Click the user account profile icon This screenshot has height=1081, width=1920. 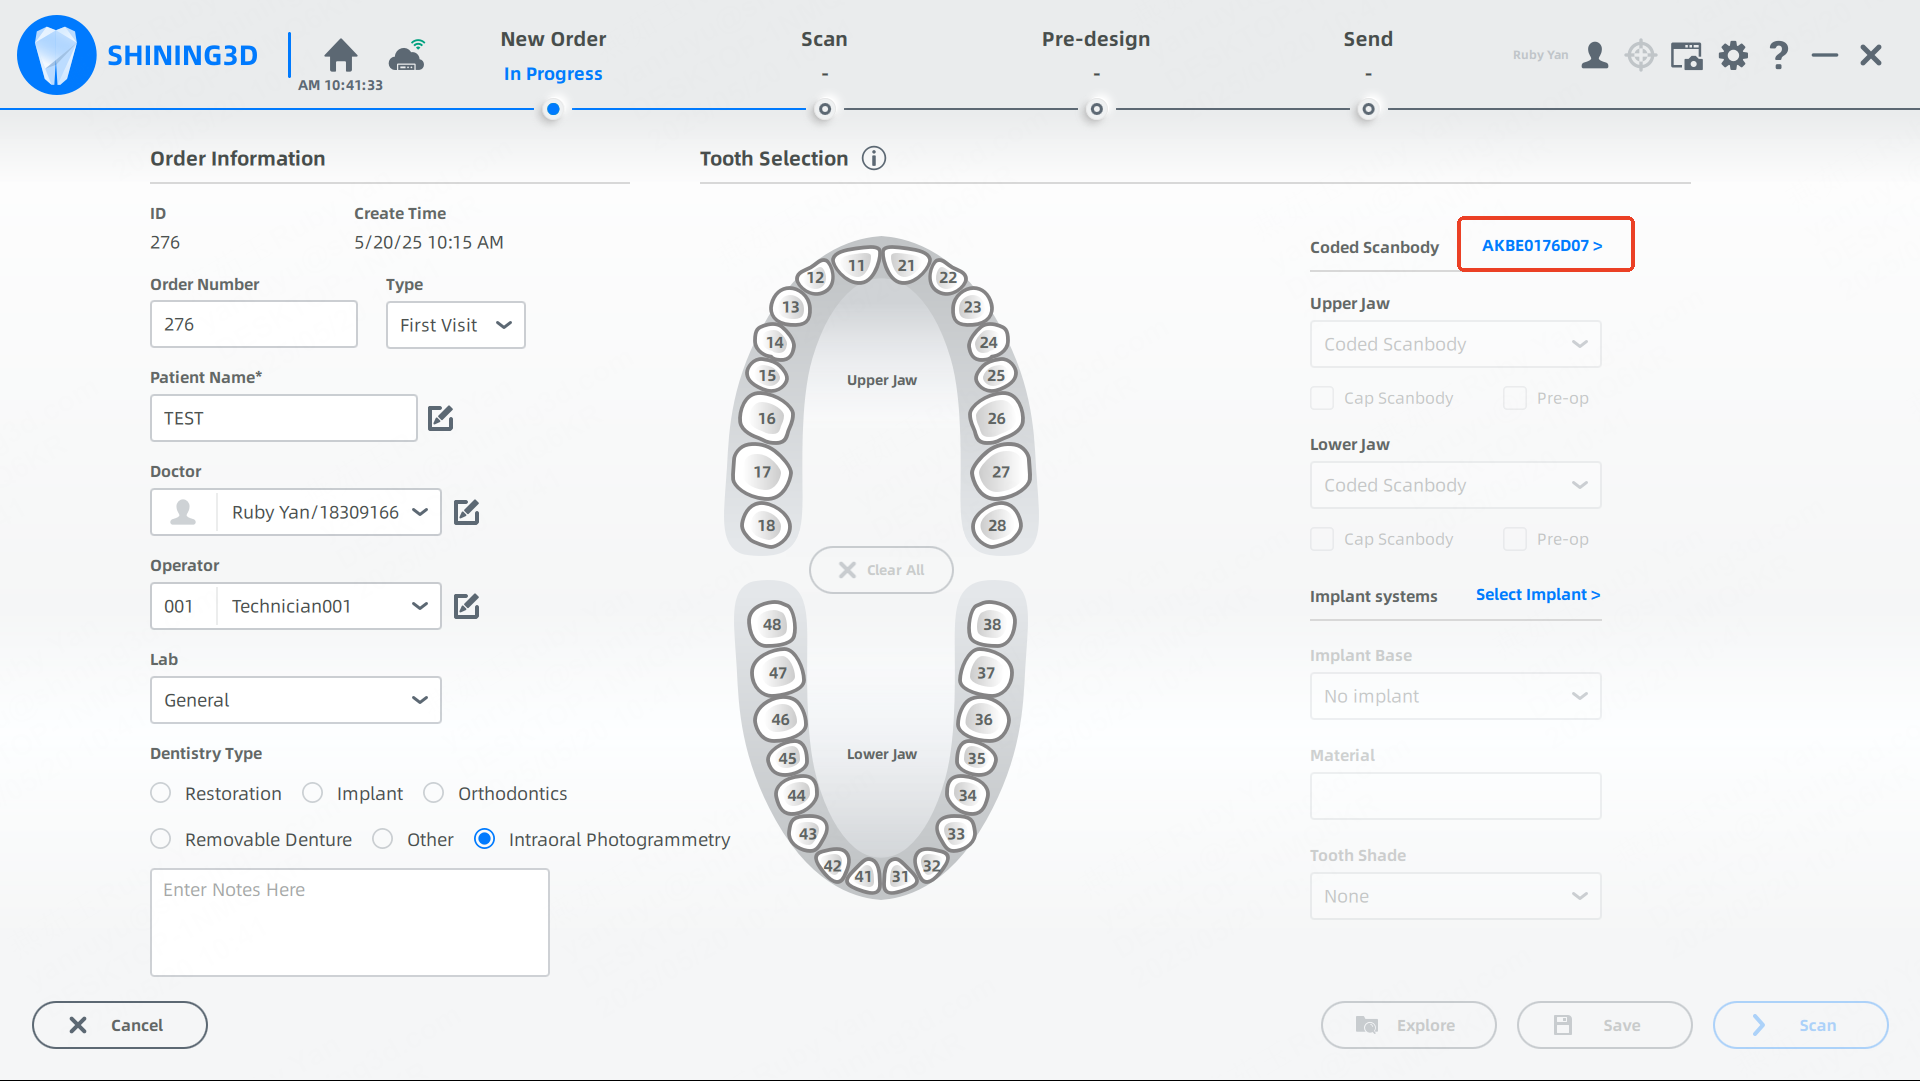[x=1595, y=55]
